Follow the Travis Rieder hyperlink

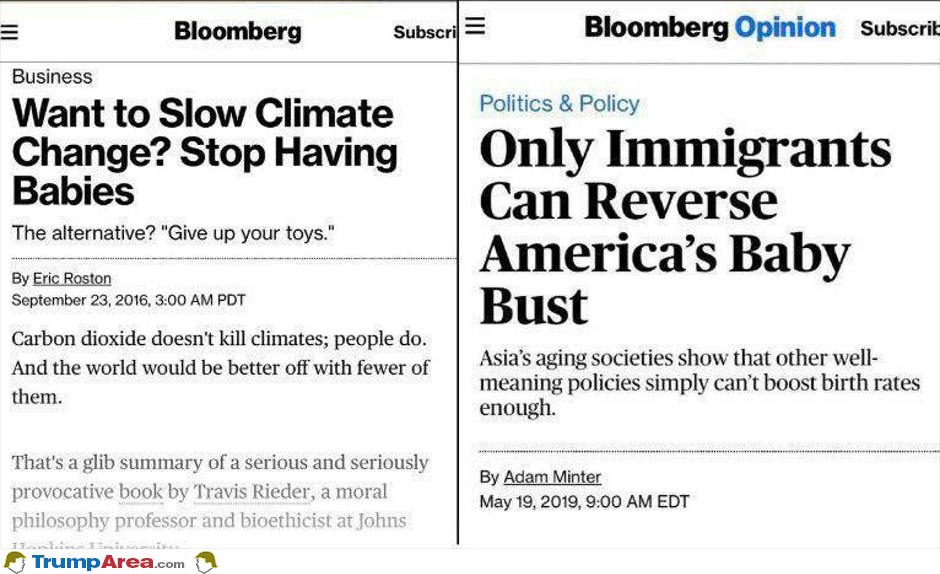[x=254, y=492]
